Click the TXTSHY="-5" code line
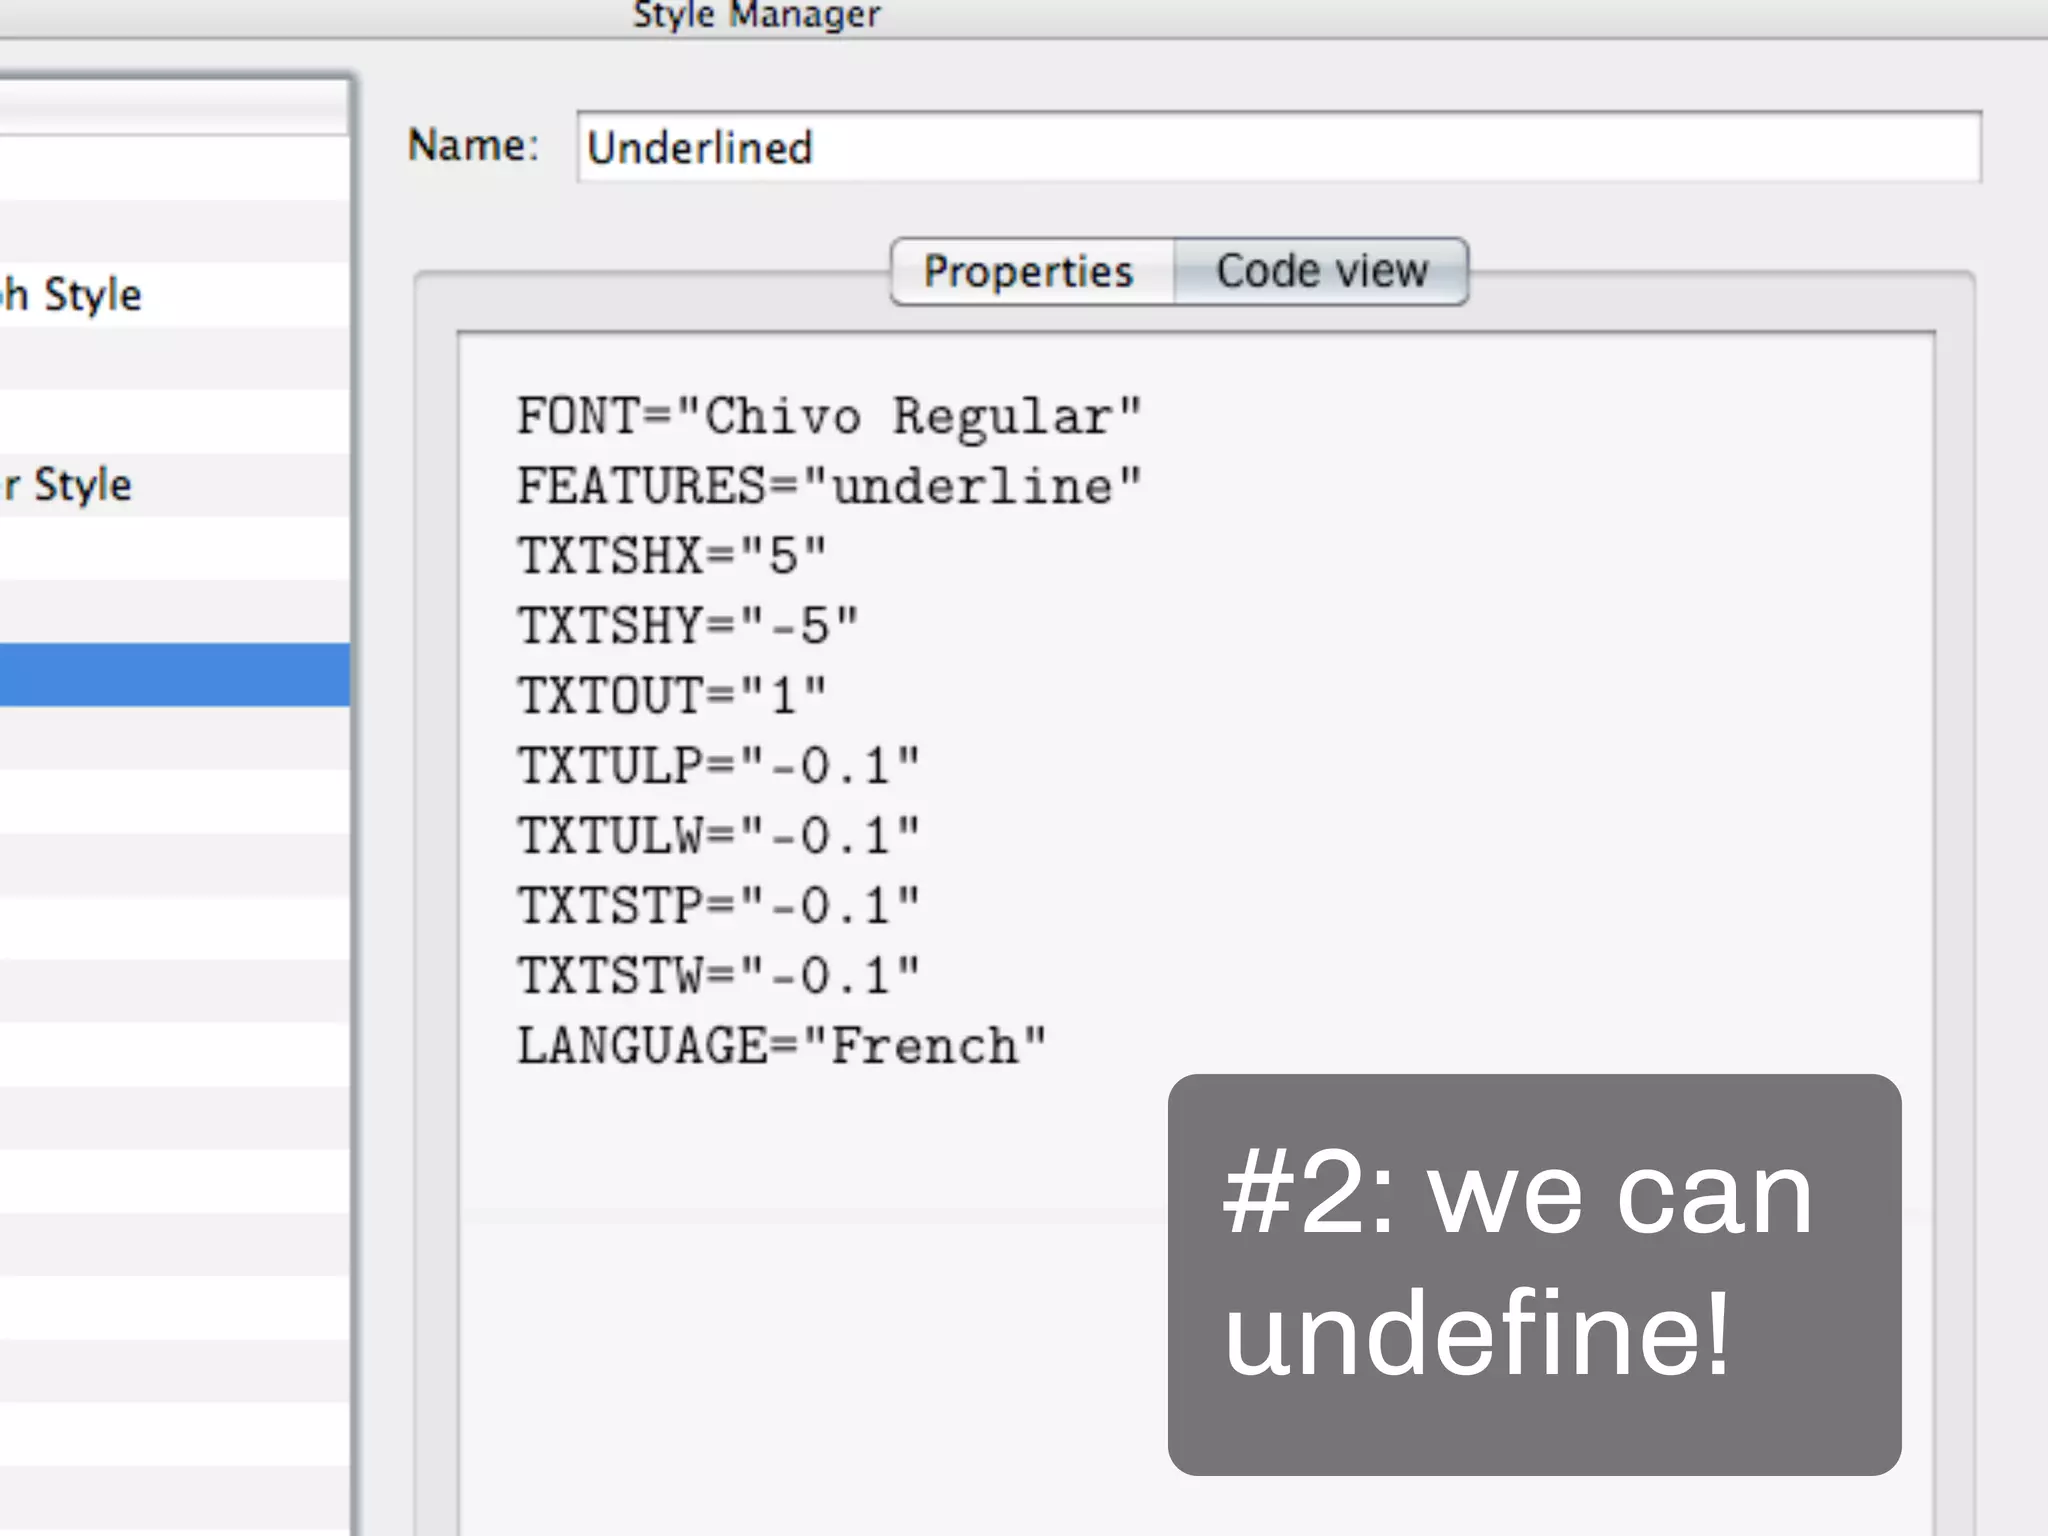 pyautogui.click(x=688, y=626)
